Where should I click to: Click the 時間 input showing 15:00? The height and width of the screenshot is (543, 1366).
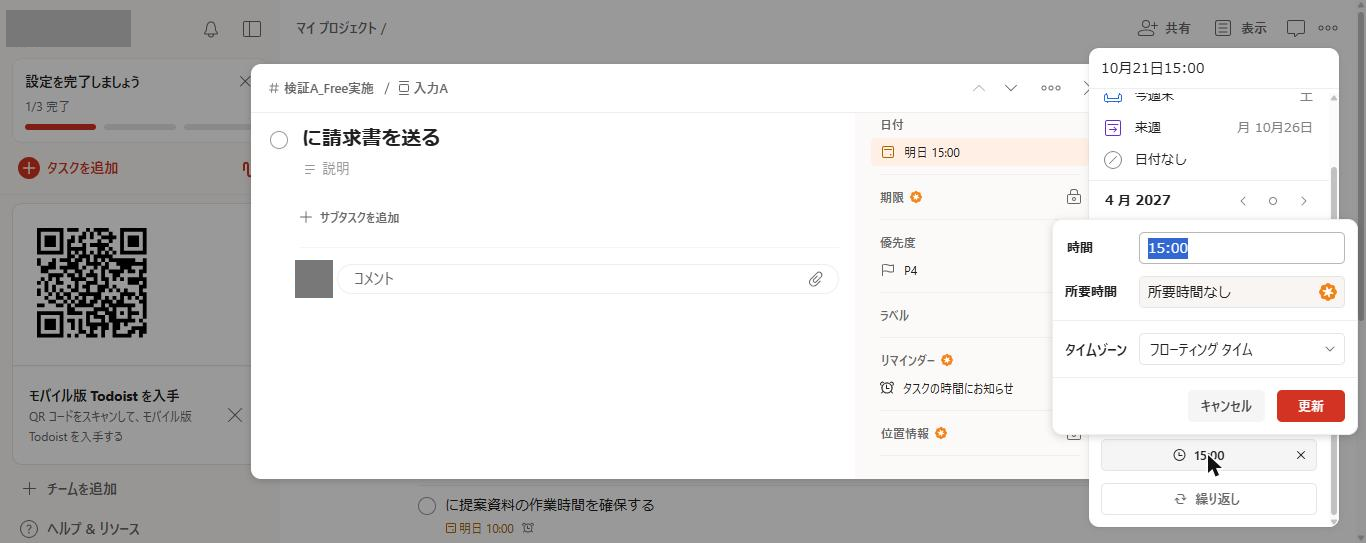1242,248
